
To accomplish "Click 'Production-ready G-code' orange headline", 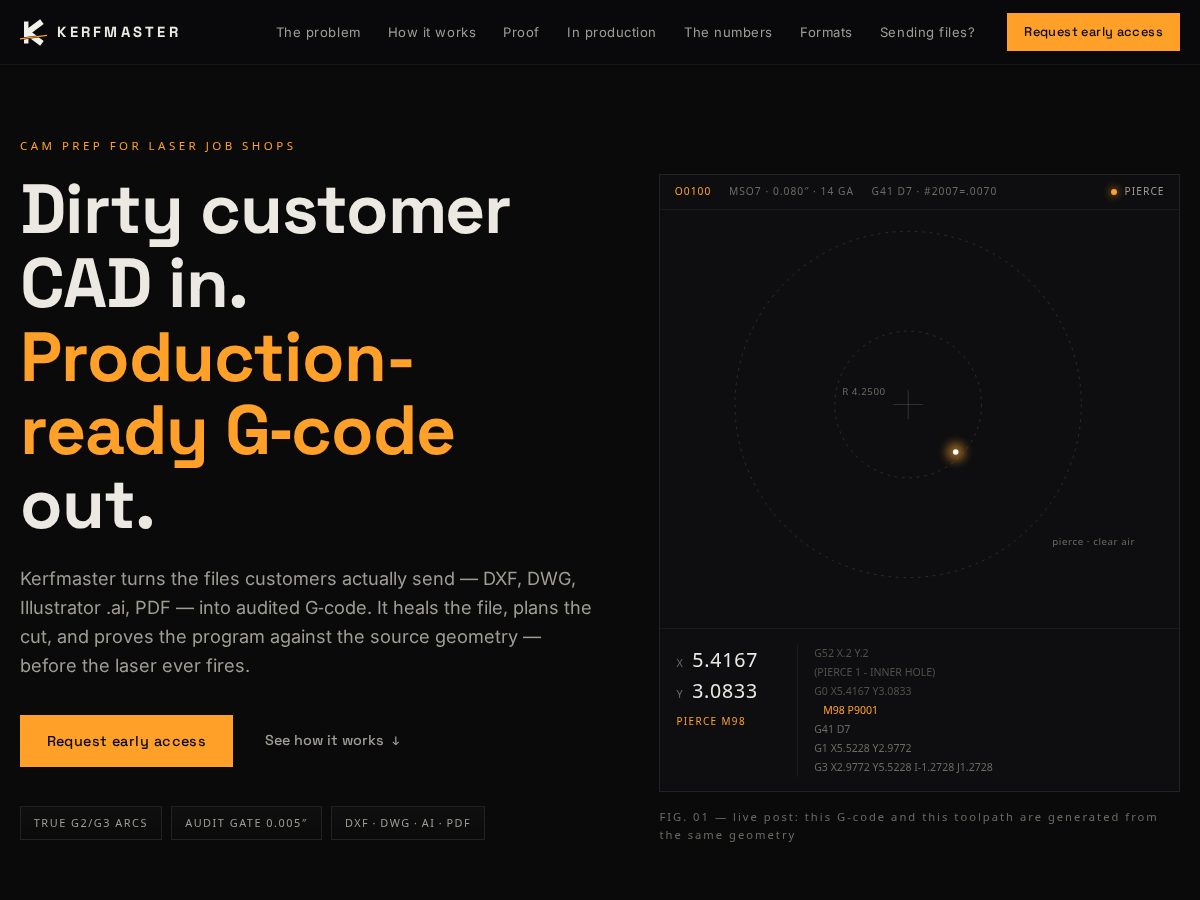I will tap(238, 395).
